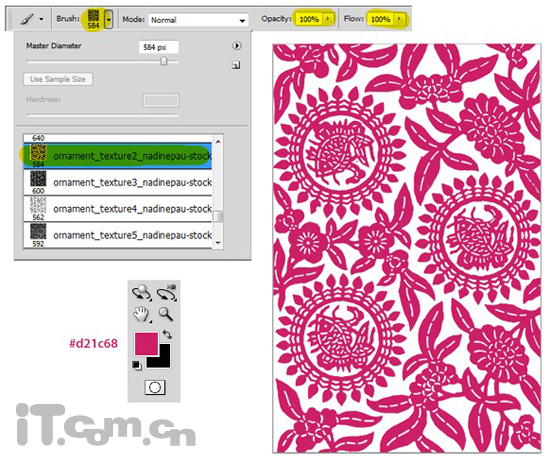Screen dimensions: 550x463
Task: Open the Opacity slider arrow
Action: [x=328, y=19]
